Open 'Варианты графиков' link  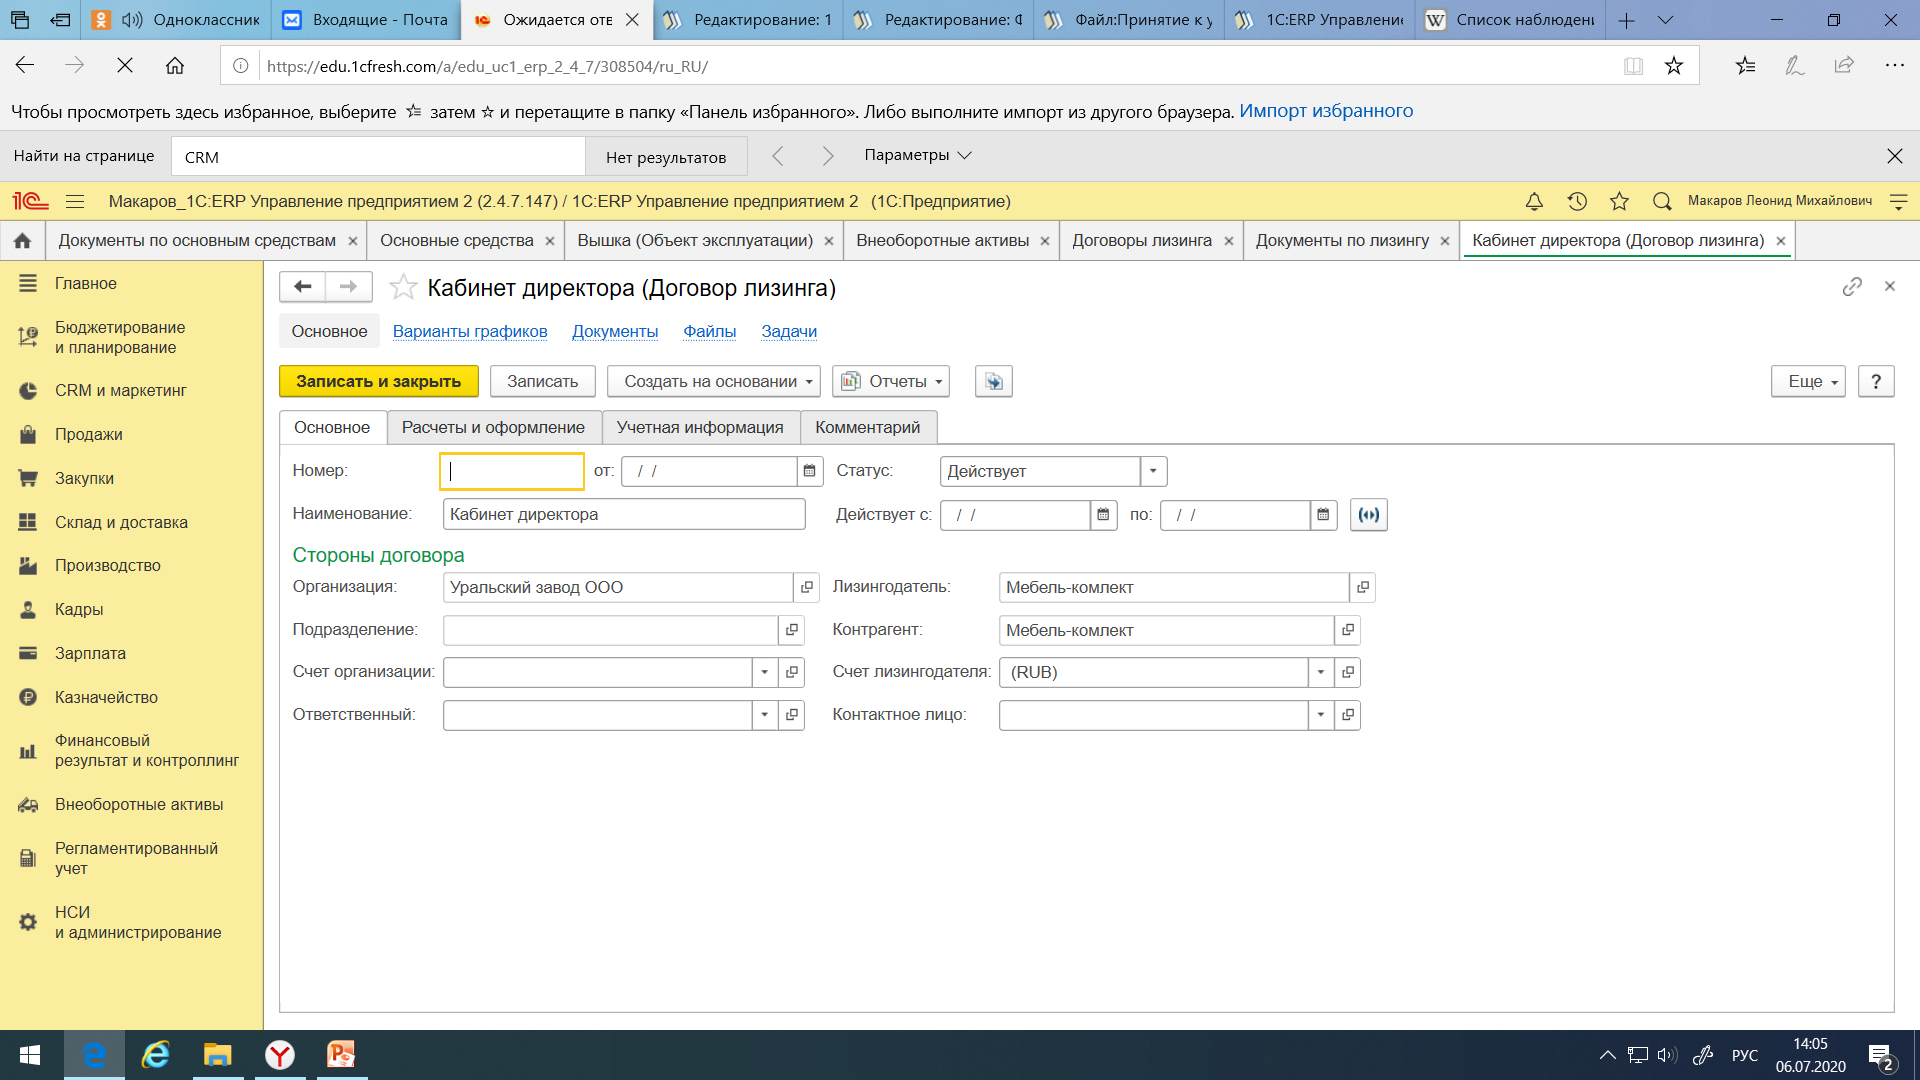470,332
